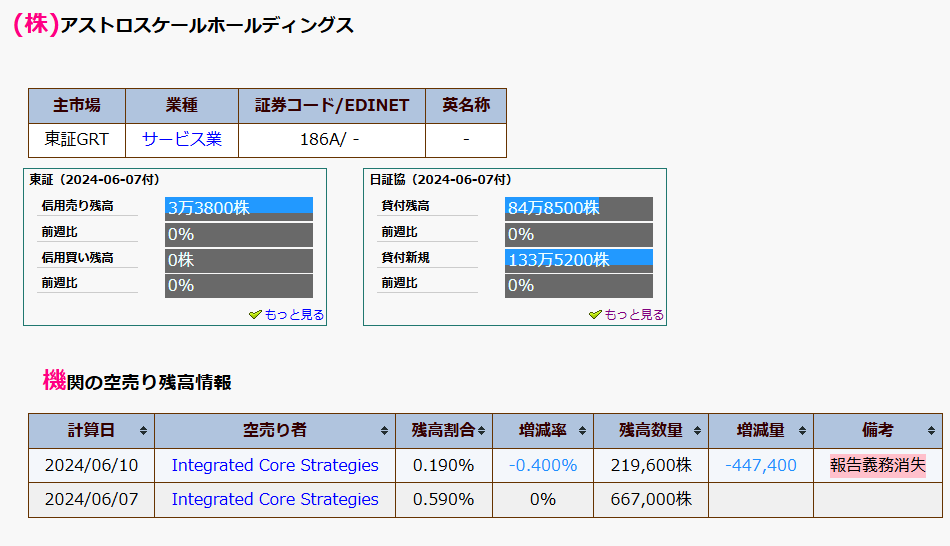Open Integrated Core Strategies link for 2024/06/07
950x546 pixels.
pos(275,499)
